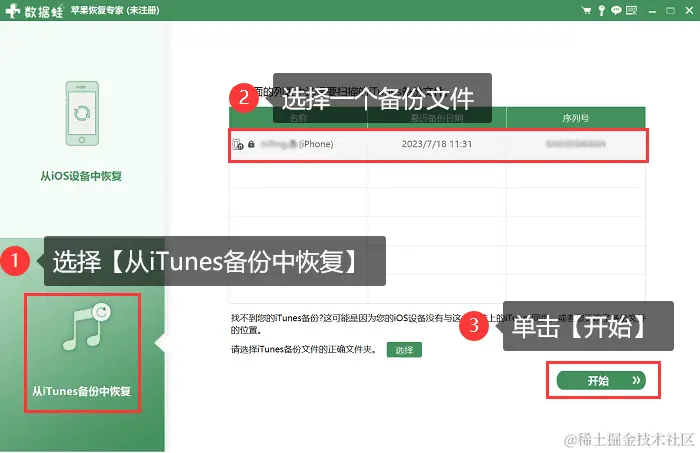
Task: Switch to 从iTunes备份中恢复 mode
Action: (x=82, y=391)
